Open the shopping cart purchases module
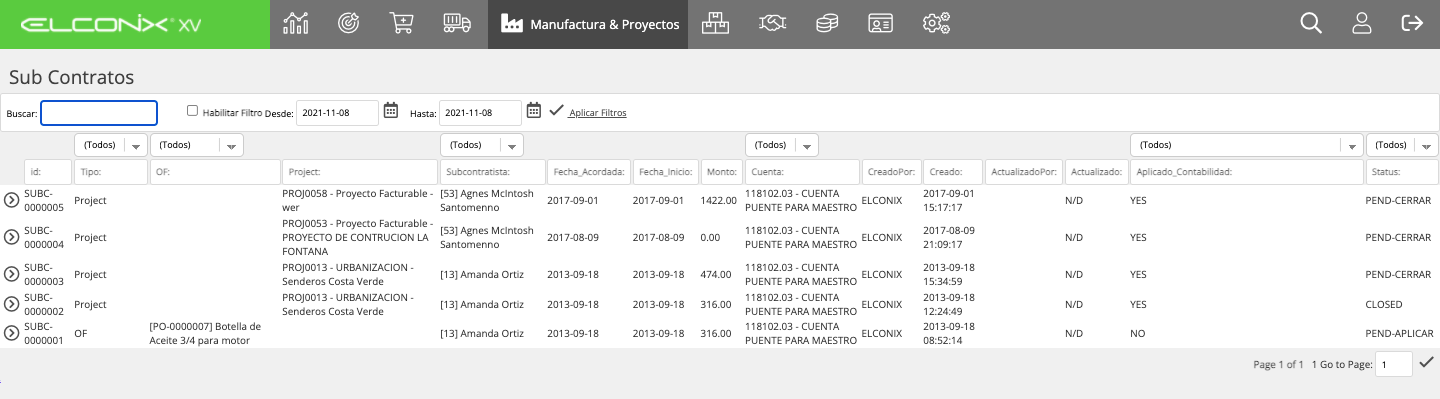 (402, 24)
